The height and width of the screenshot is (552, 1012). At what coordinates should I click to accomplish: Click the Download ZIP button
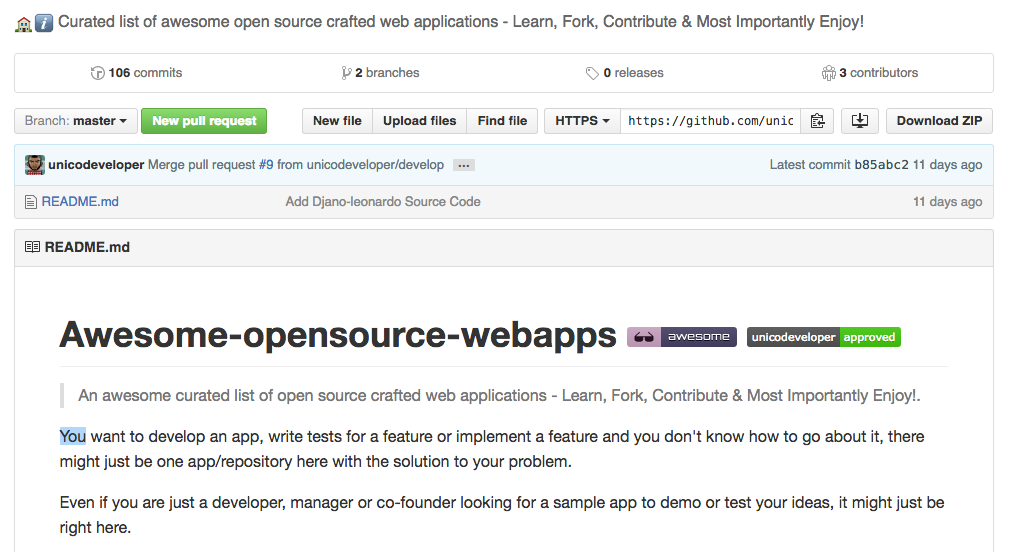(938, 121)
